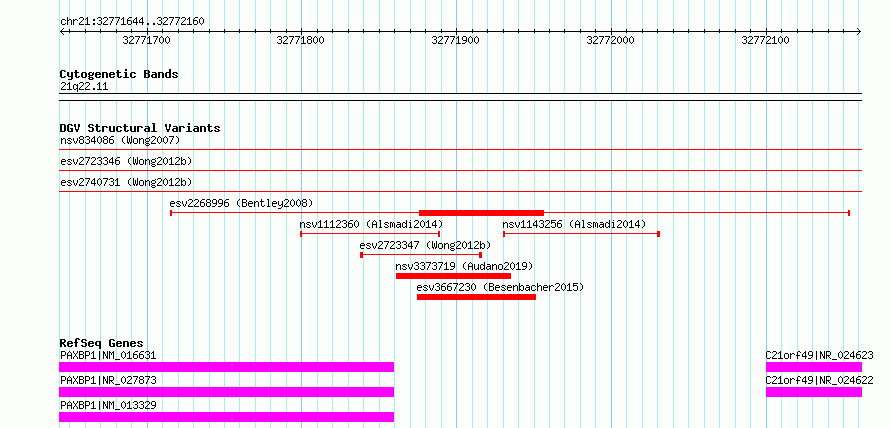Click the esv2723347 red span line
This screenshot has height=428, width=890.
421,255
